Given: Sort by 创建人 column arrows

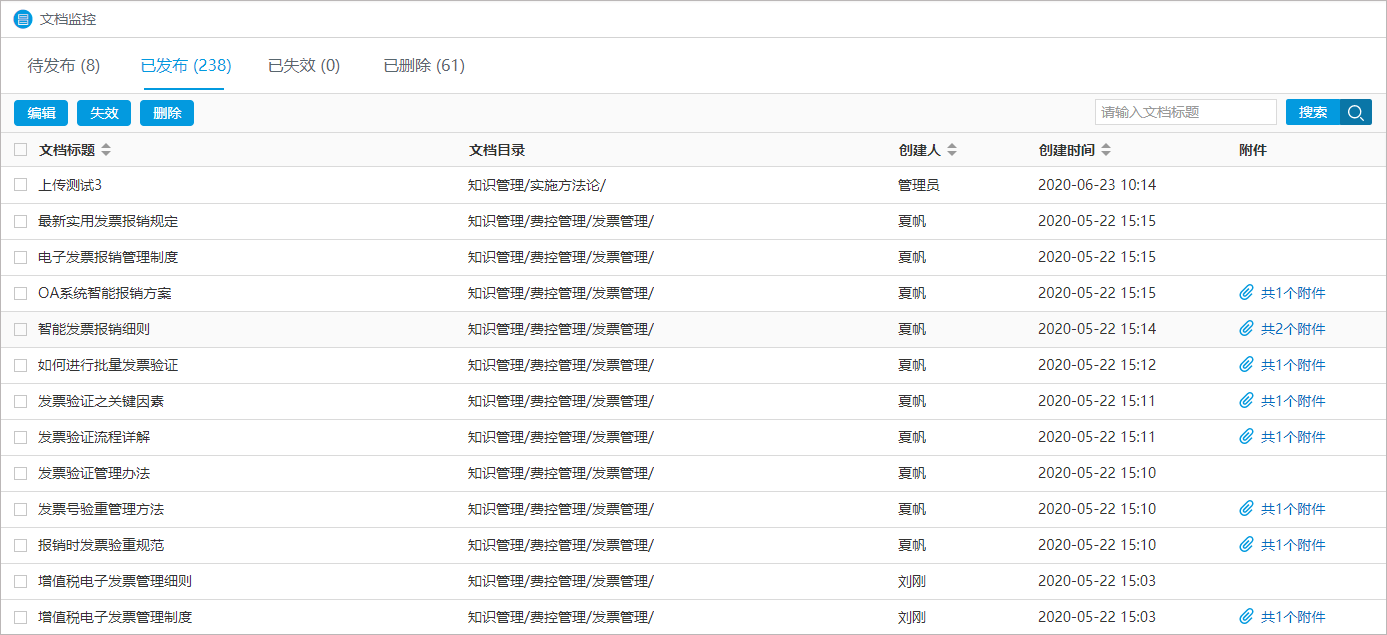Looking at the screenshot, I should tap(952, 150).
